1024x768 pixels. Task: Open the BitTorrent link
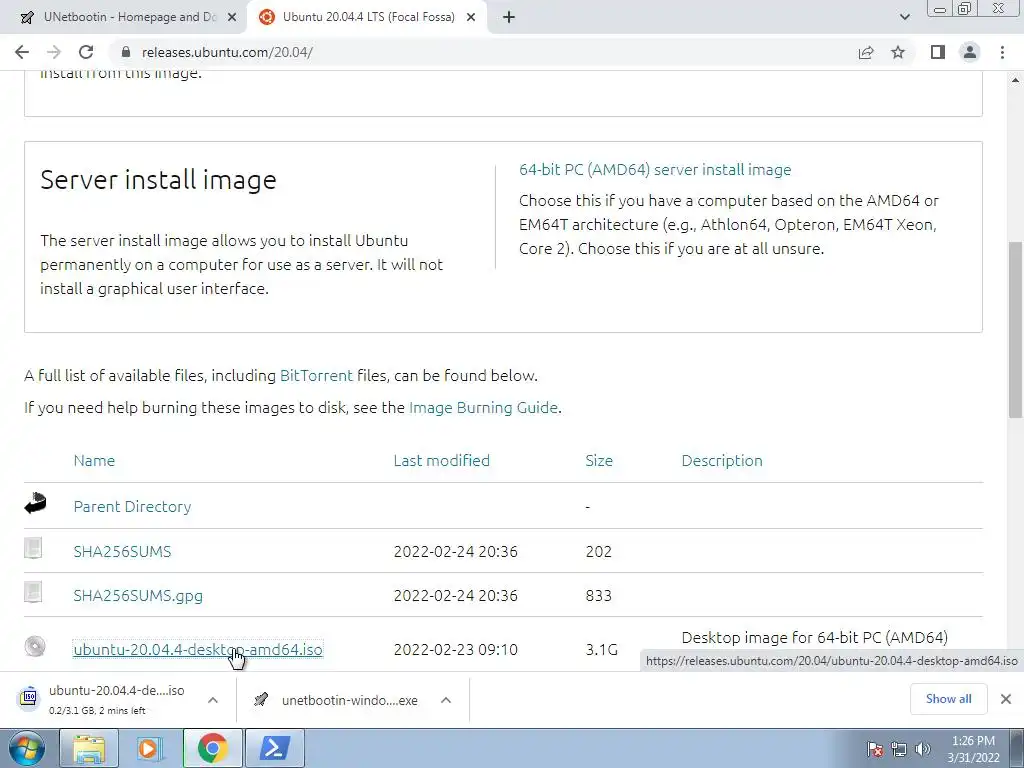pos(316,376)
